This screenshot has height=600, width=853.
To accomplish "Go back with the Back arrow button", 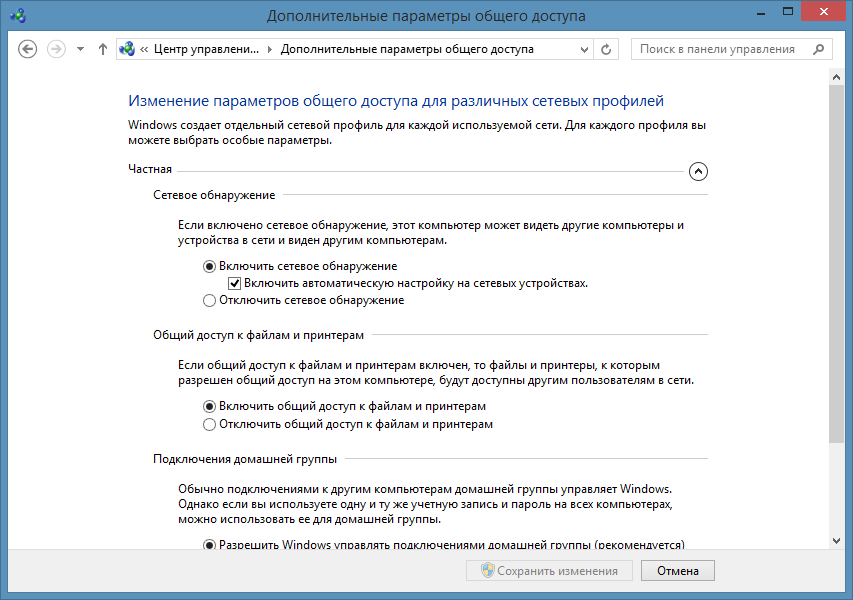I will (x=27, y=50).
